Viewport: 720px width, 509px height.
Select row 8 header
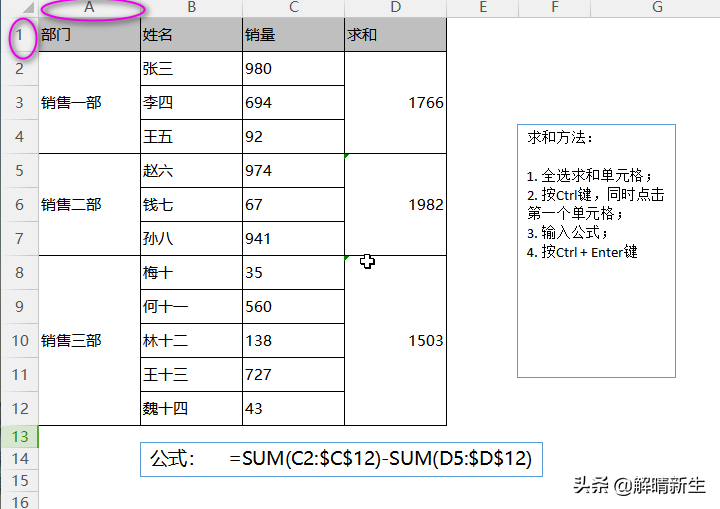coord(20,272)
